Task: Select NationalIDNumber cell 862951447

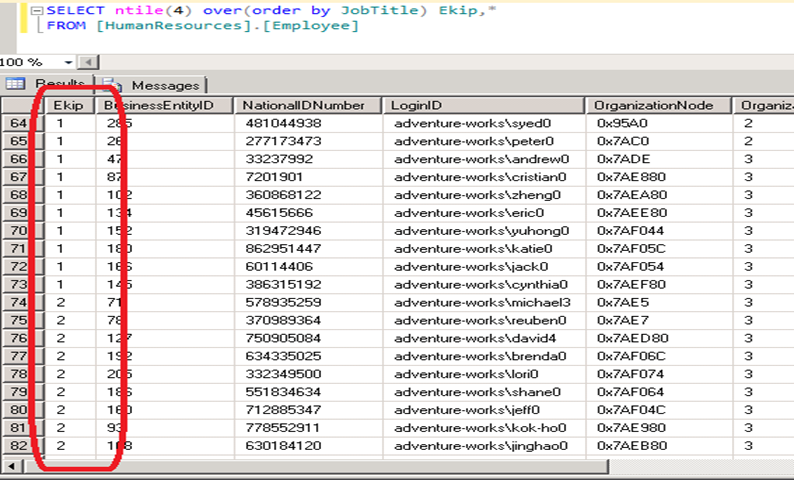Action: tap(308, 249)
